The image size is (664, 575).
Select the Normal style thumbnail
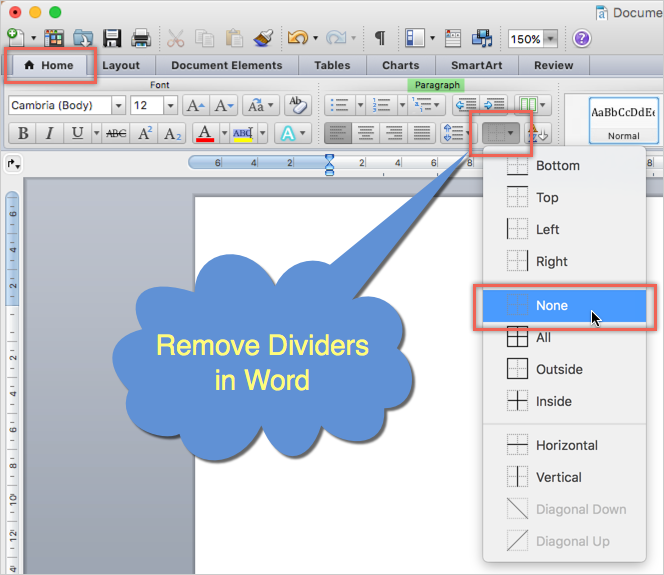click(x=623, y=118)
